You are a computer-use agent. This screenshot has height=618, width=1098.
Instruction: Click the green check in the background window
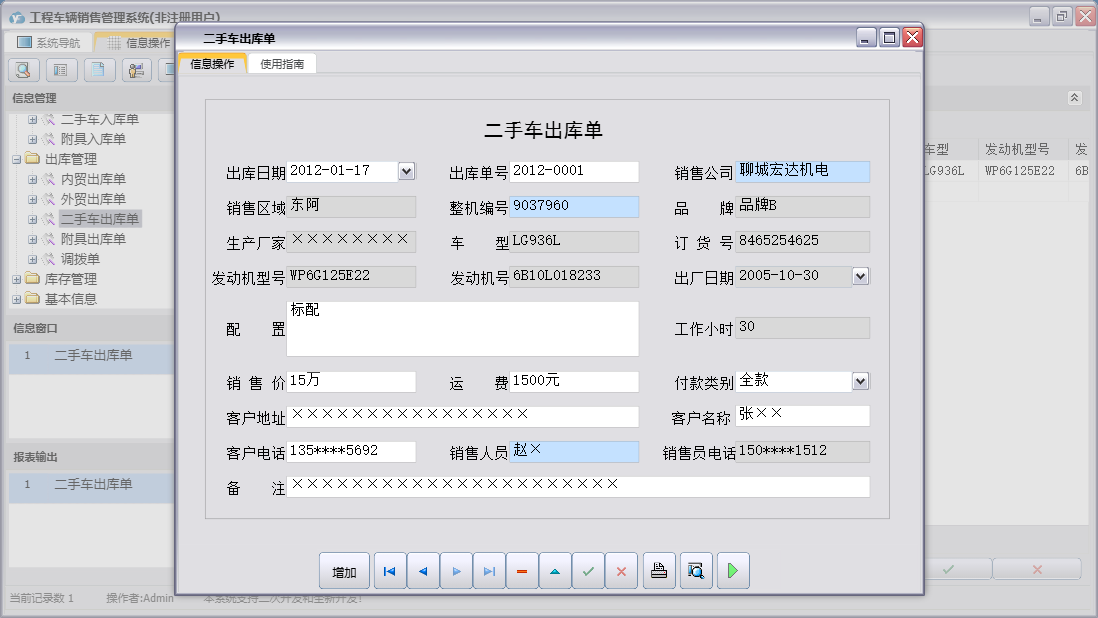[948, 569]
